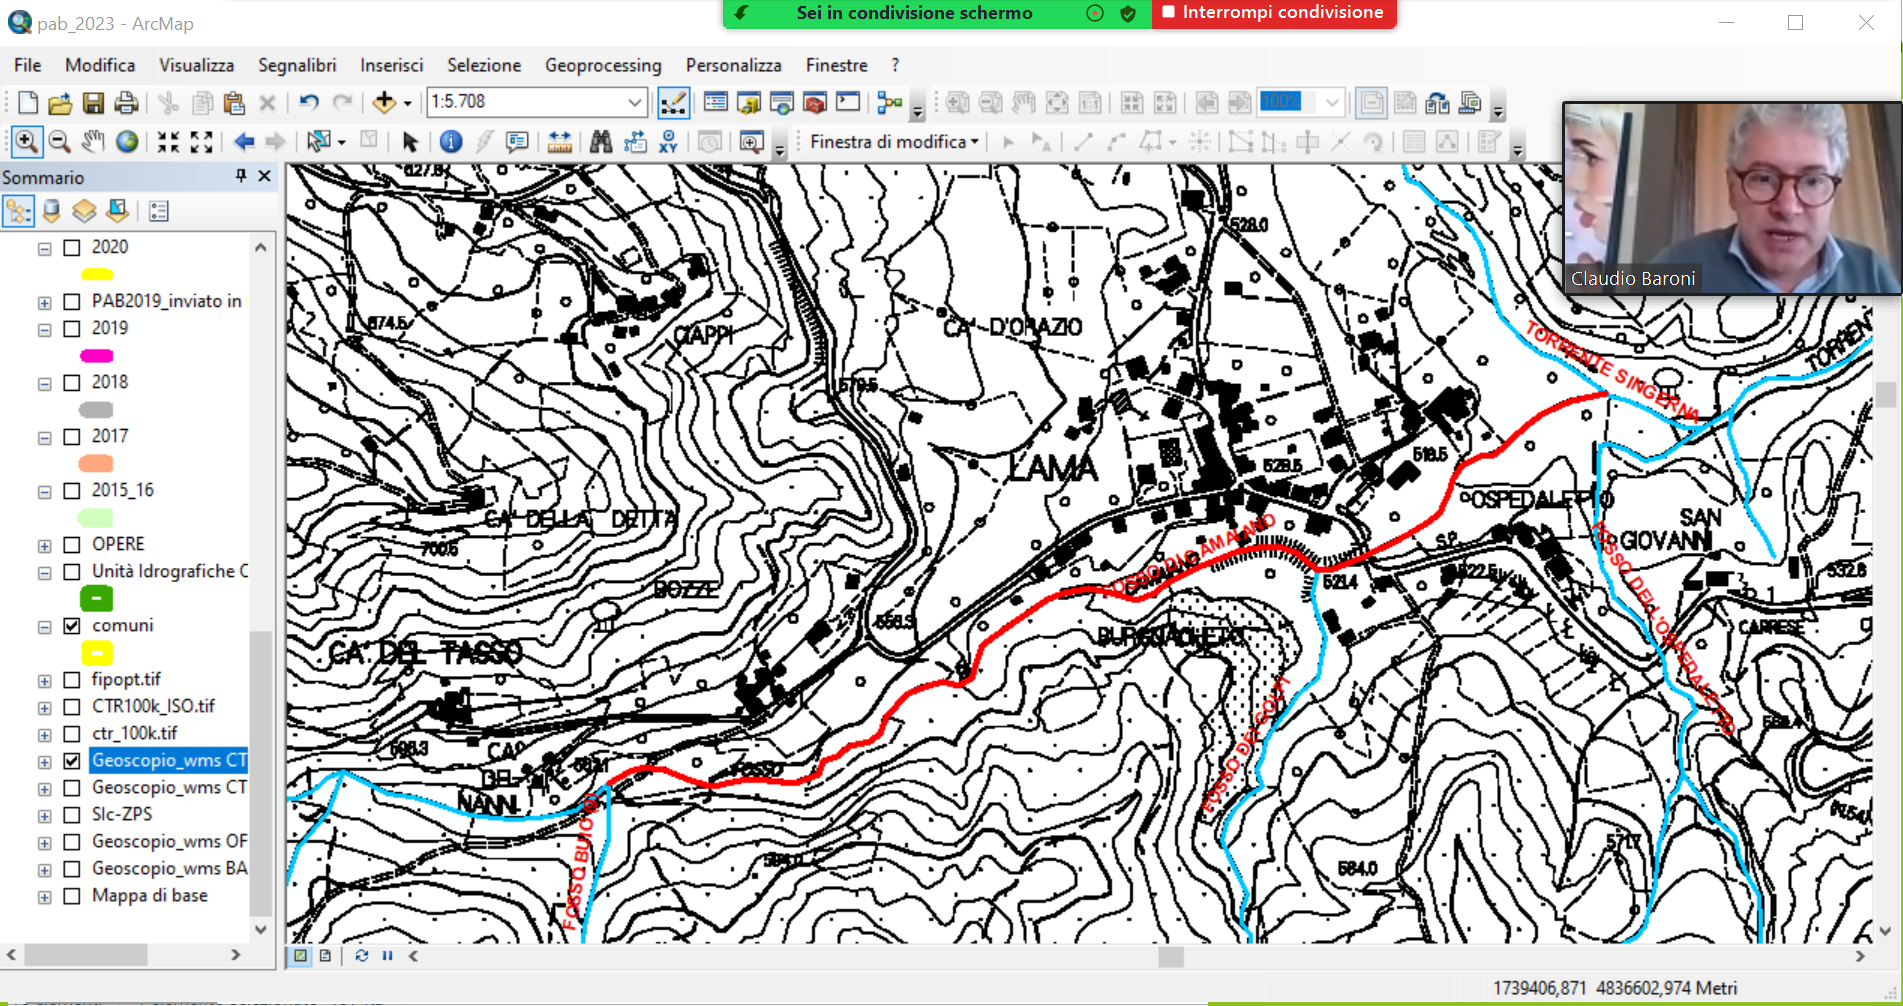This screenshot has width=1903, height=1006.
Task: Expand the fipopt.tif layer tree node
Action: pyautogui.click(x=44, y=681)
